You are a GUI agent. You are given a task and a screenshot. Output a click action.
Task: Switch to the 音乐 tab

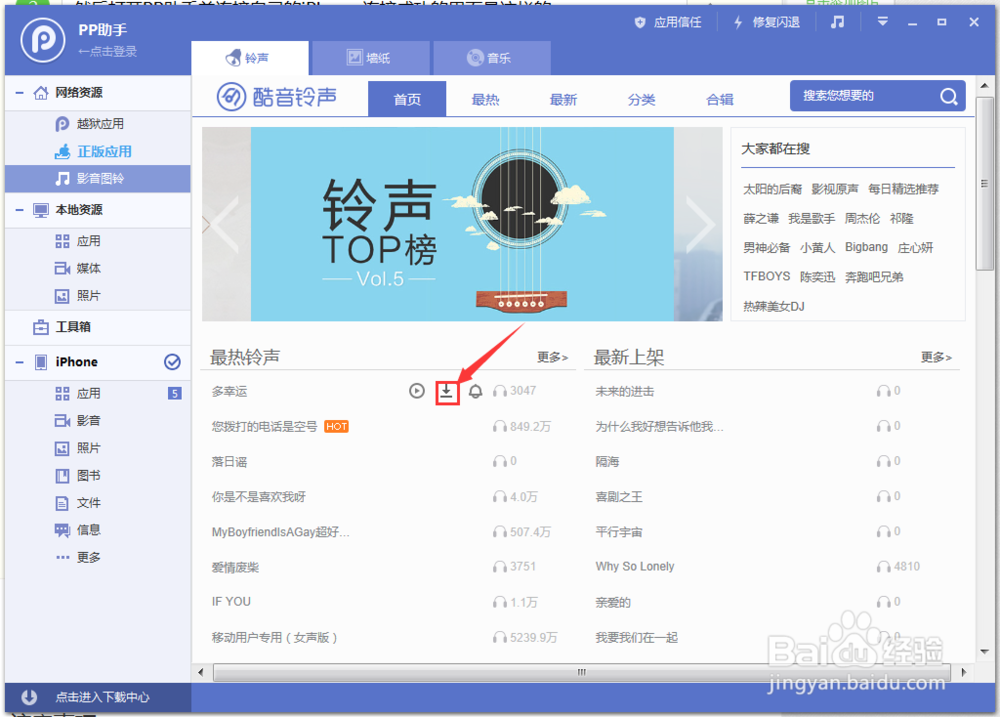click(x=492, y=58)
